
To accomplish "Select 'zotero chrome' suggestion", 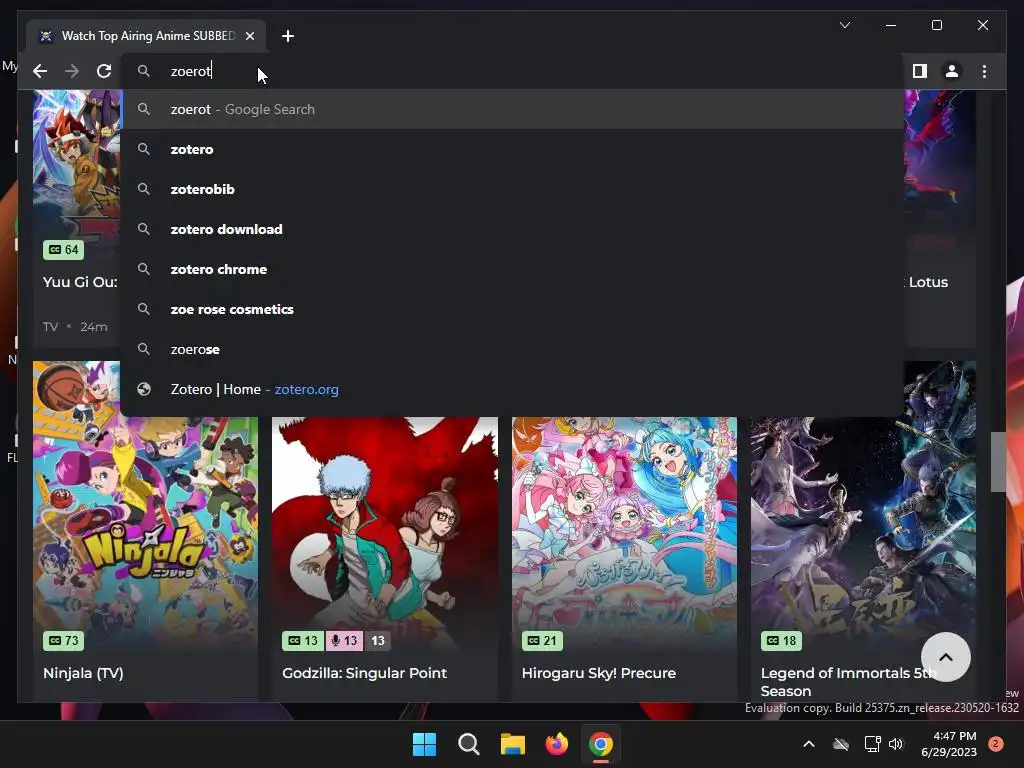I will (513, 269).
